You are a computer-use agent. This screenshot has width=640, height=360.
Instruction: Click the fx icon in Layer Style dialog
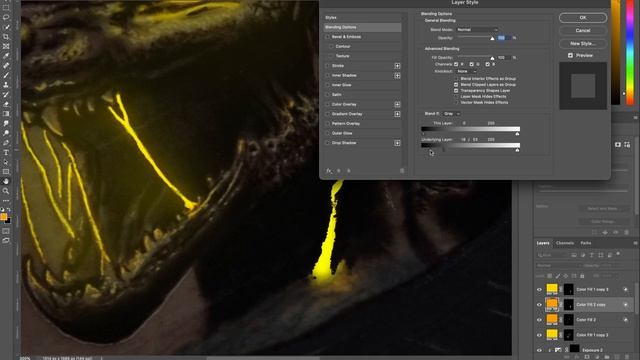329,171
